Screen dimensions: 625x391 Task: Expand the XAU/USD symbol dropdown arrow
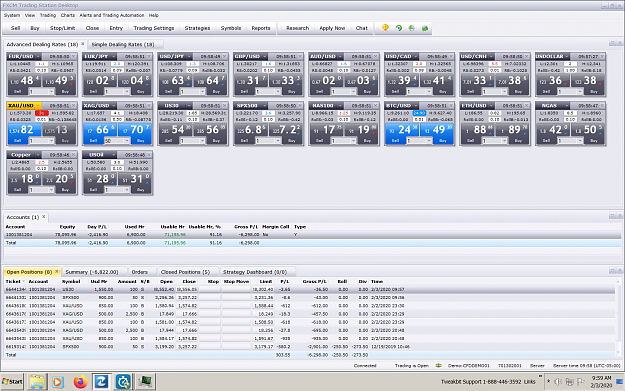click(38, 106)
